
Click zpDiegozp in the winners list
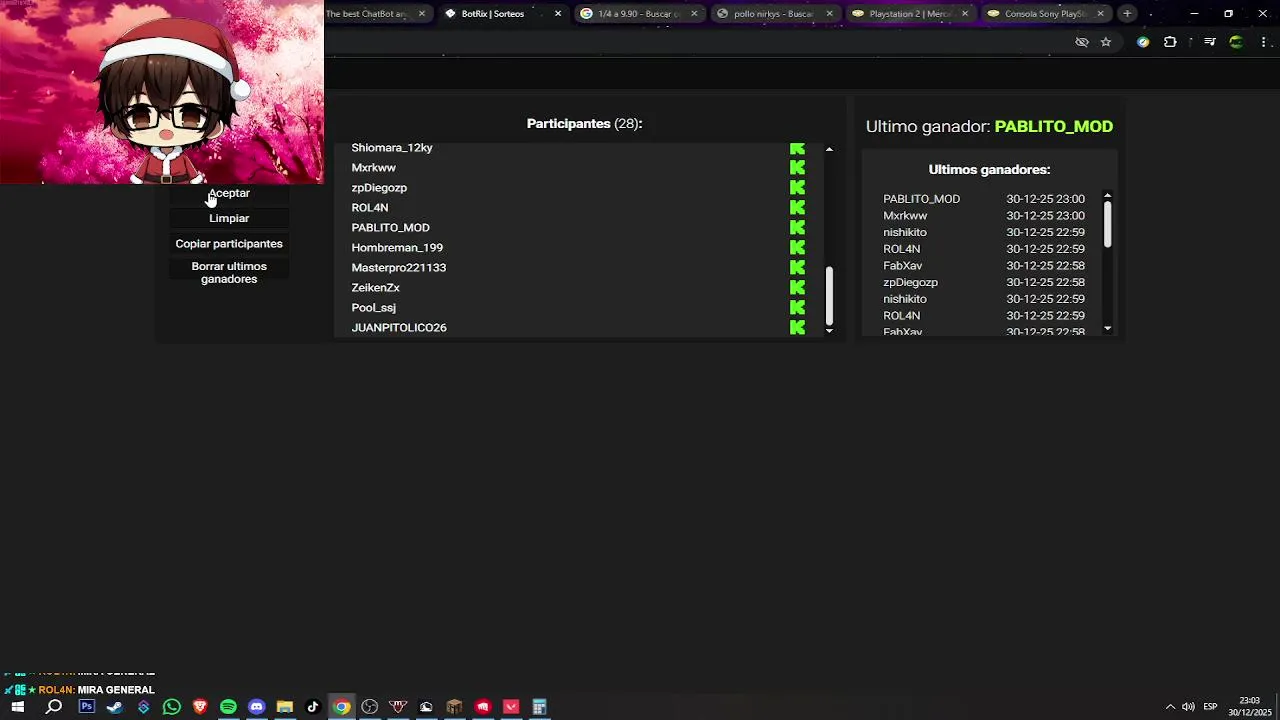coord(910,282)
